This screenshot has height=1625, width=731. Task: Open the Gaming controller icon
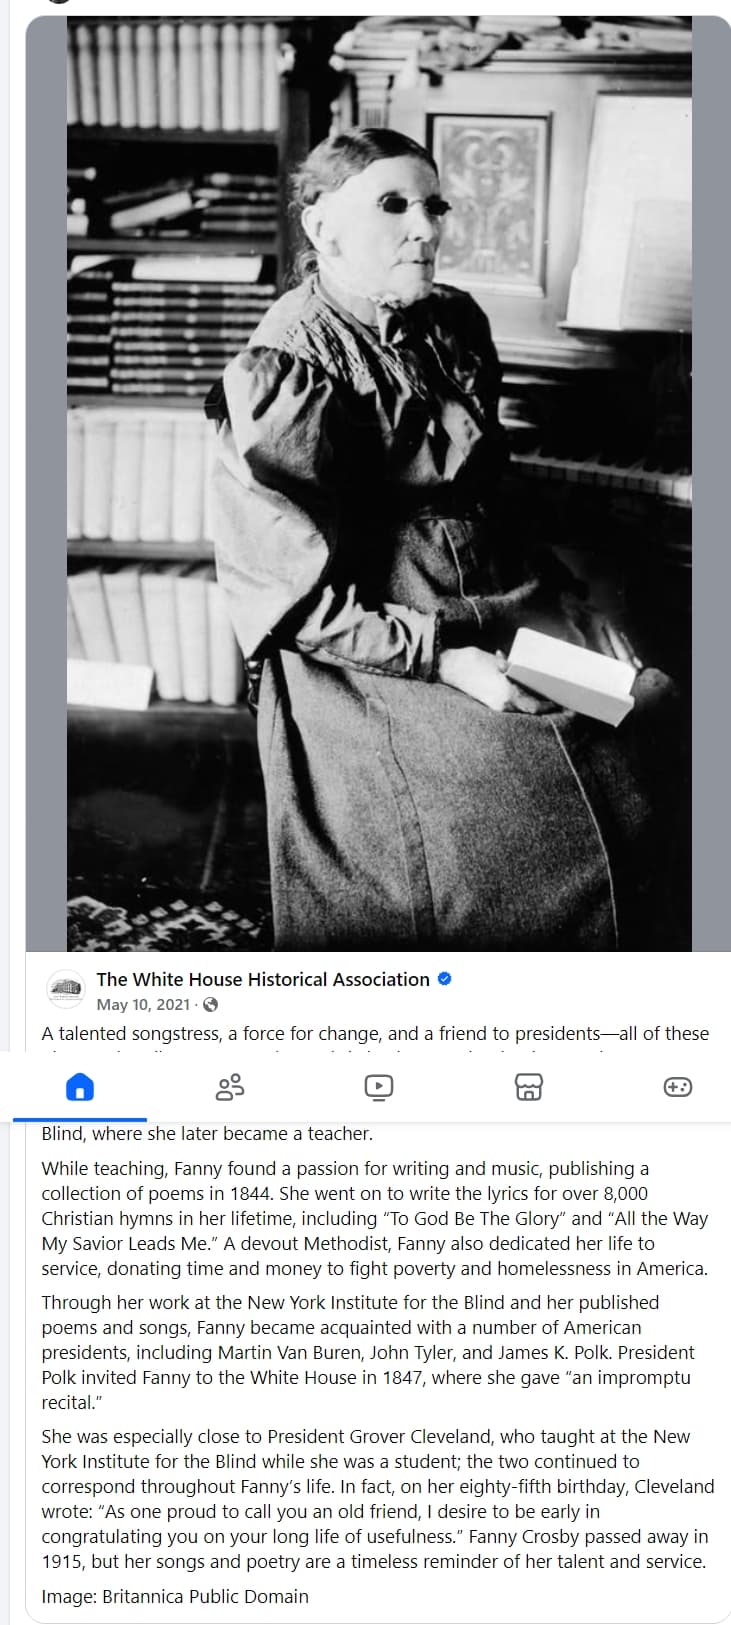[x=678, y=1086]
